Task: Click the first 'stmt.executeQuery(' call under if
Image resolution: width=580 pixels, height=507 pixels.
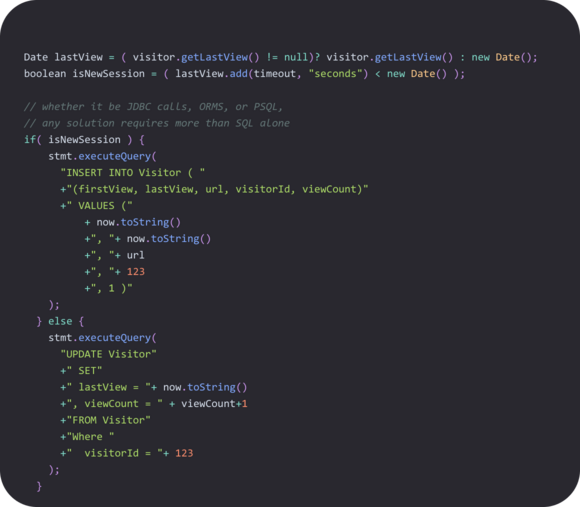Action: click(102, 156)
